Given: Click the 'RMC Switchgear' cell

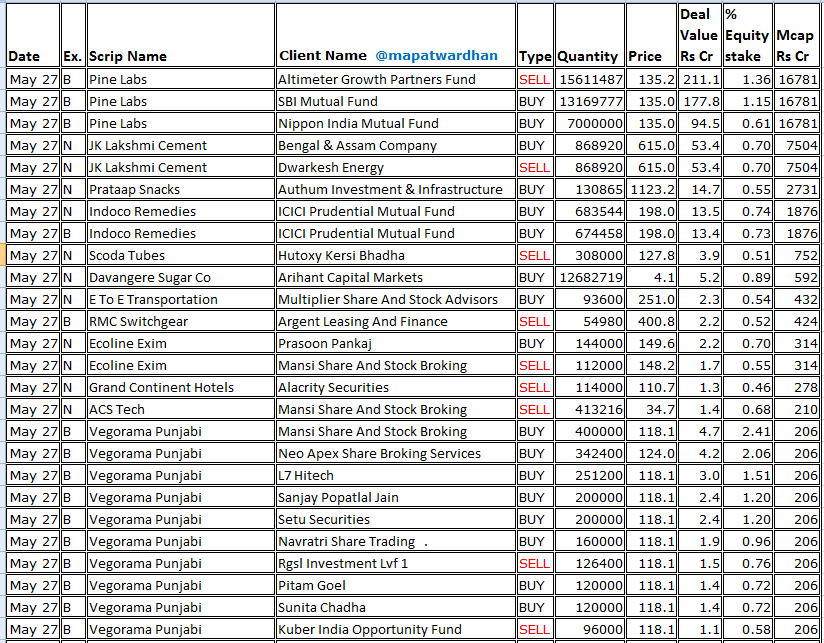Looking at the screenshot, I should 181,322.
